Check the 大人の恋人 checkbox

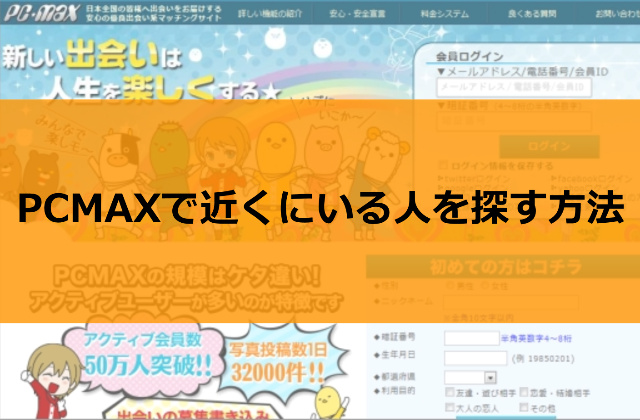coord(449,407)
